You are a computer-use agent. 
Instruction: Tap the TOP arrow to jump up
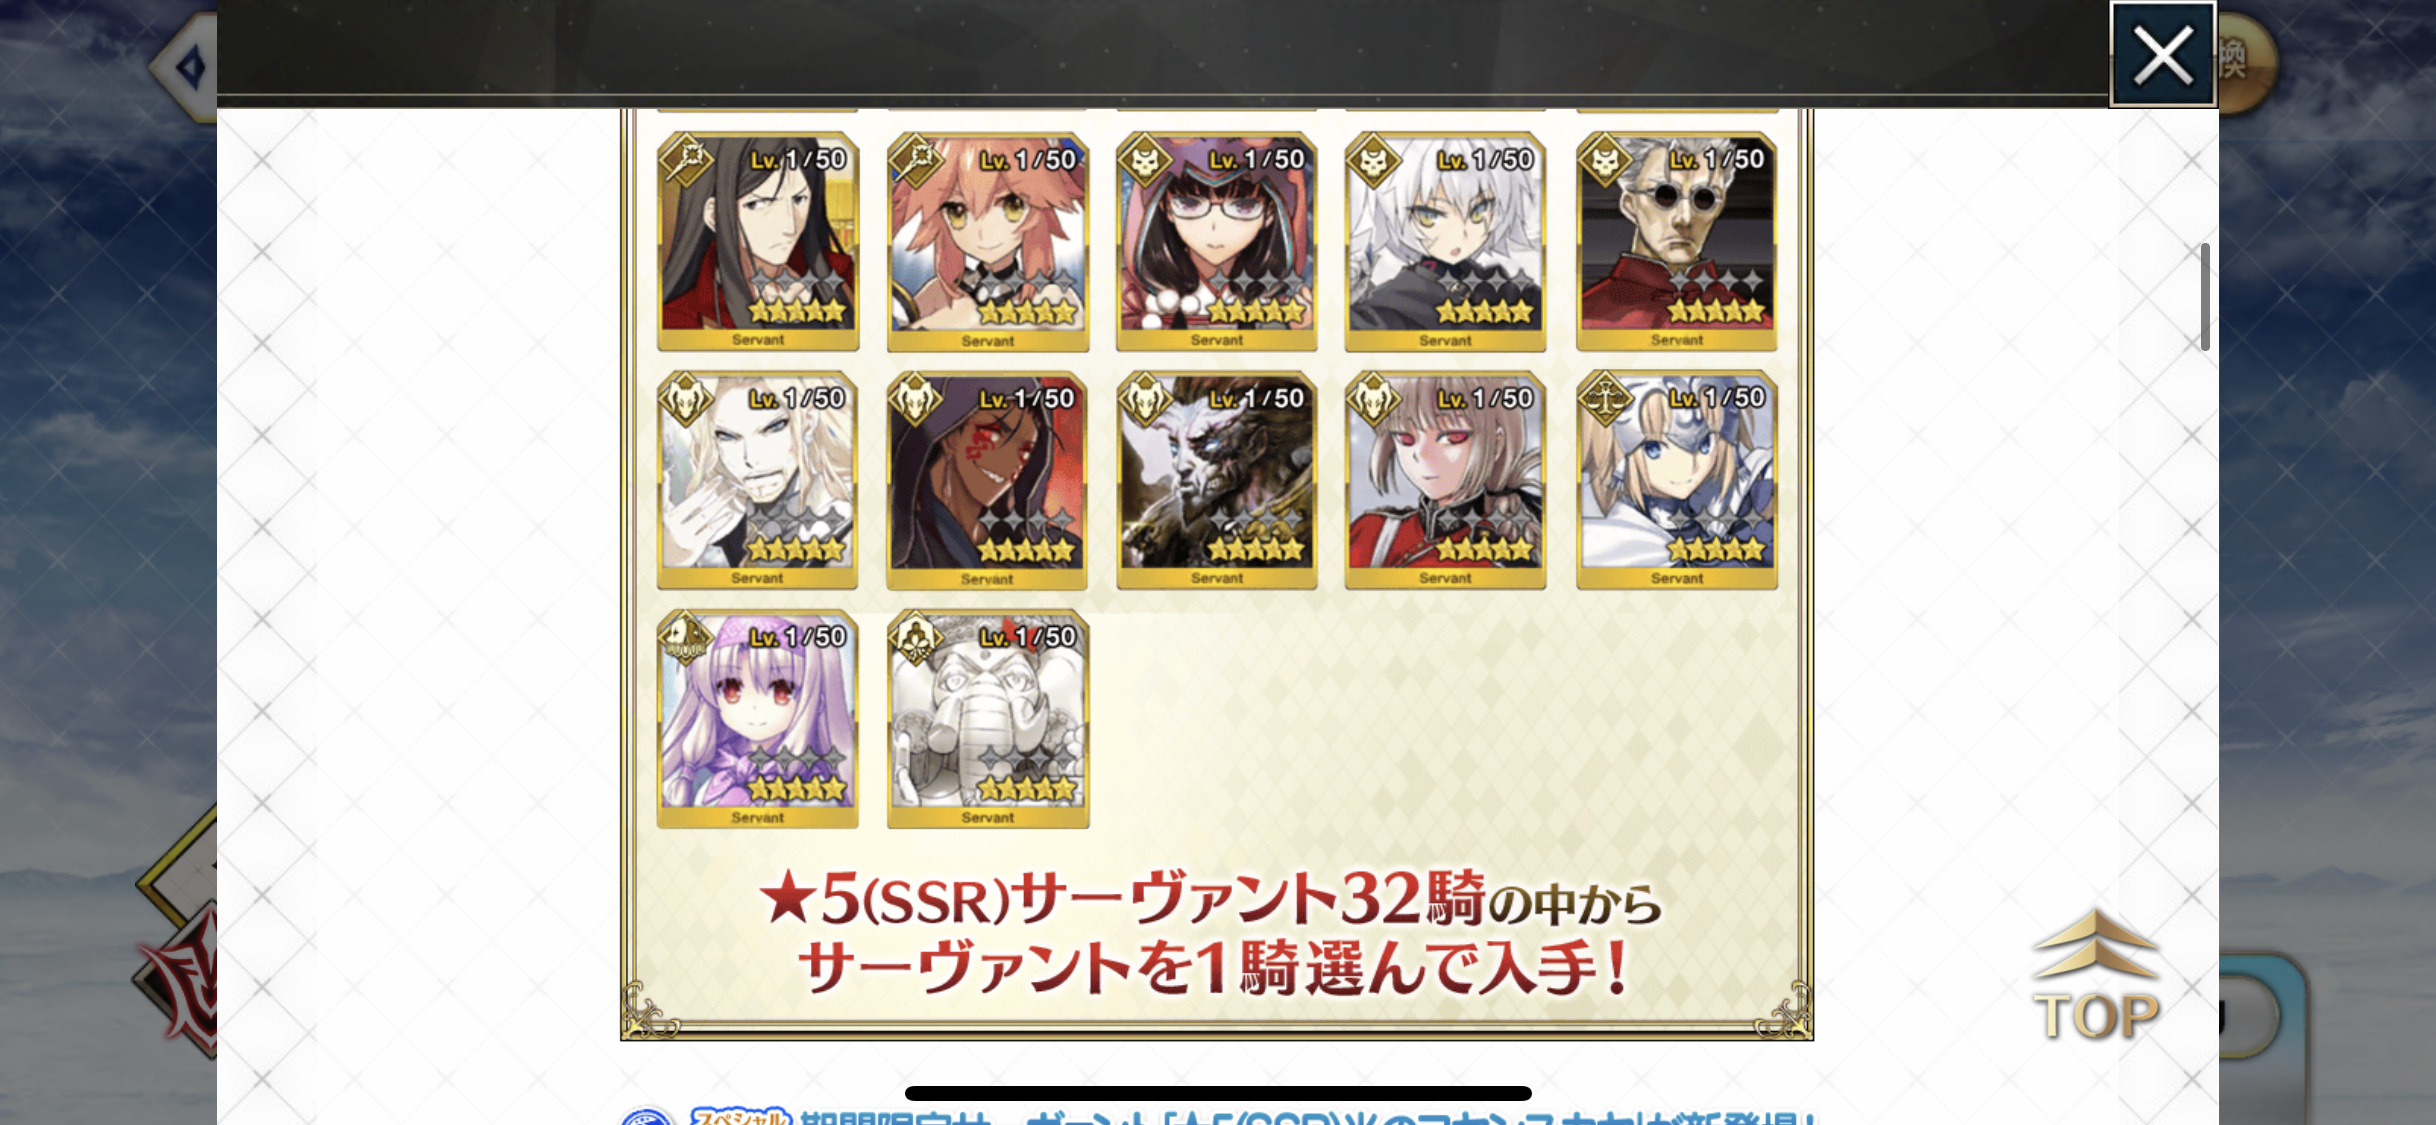tap(2097, 976)
